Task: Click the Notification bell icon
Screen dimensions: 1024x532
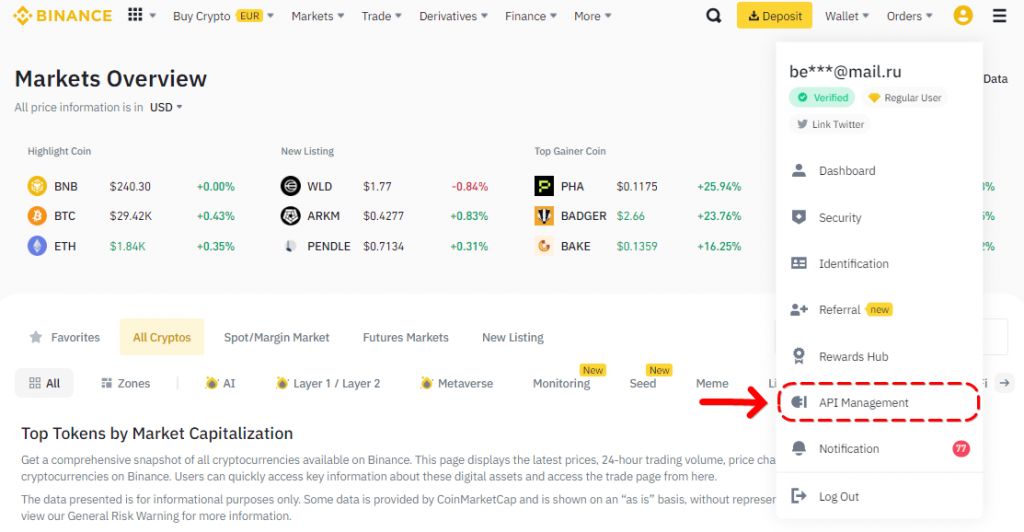Action: pyautogui.click(x=799, y=449)
